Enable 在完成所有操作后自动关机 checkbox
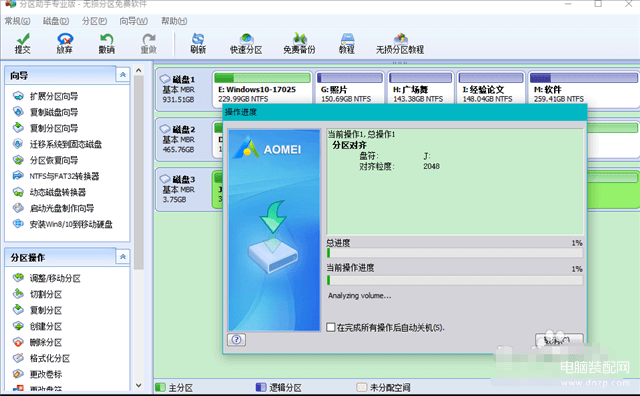 tap(331, 327)
